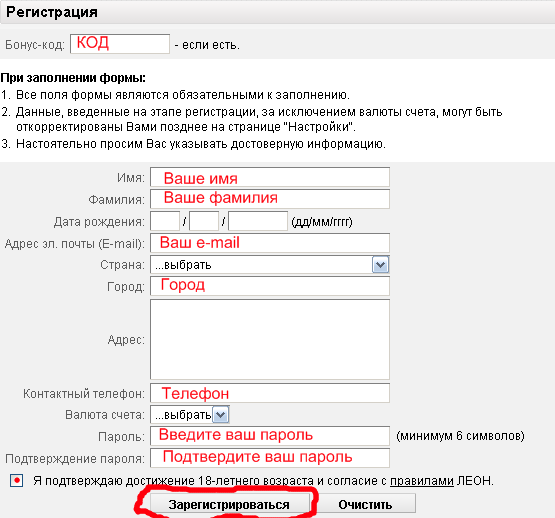Screen dimensions: 555x518
Task: Click the 'При заполнении формы:' heading
Action: [x=73, y=78]
